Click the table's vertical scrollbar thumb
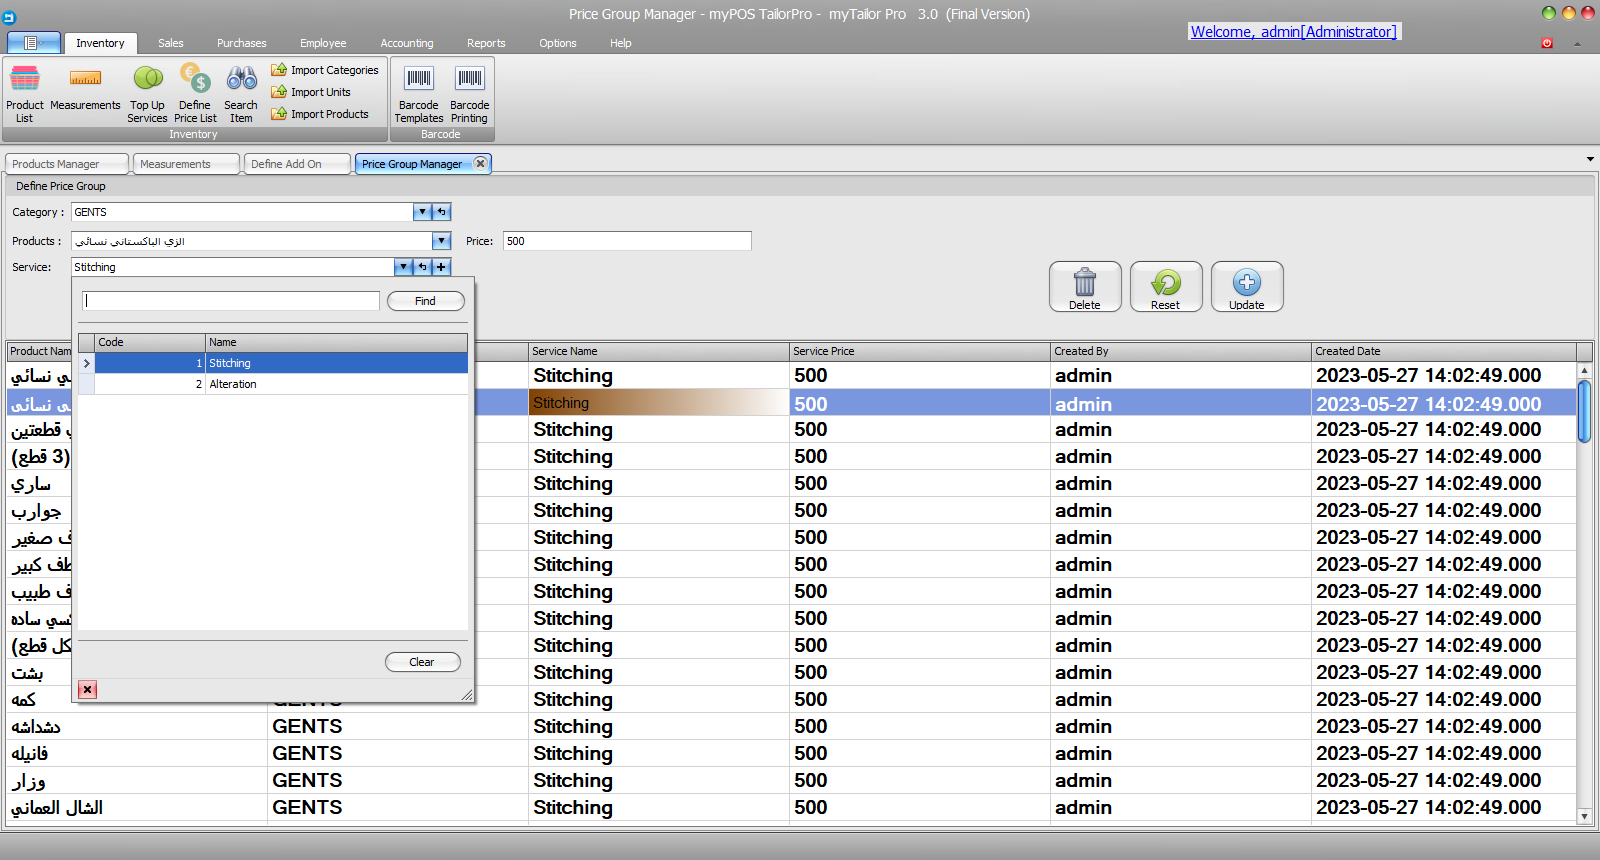This screenshot has width=1600, height=860. point(1584,410)
